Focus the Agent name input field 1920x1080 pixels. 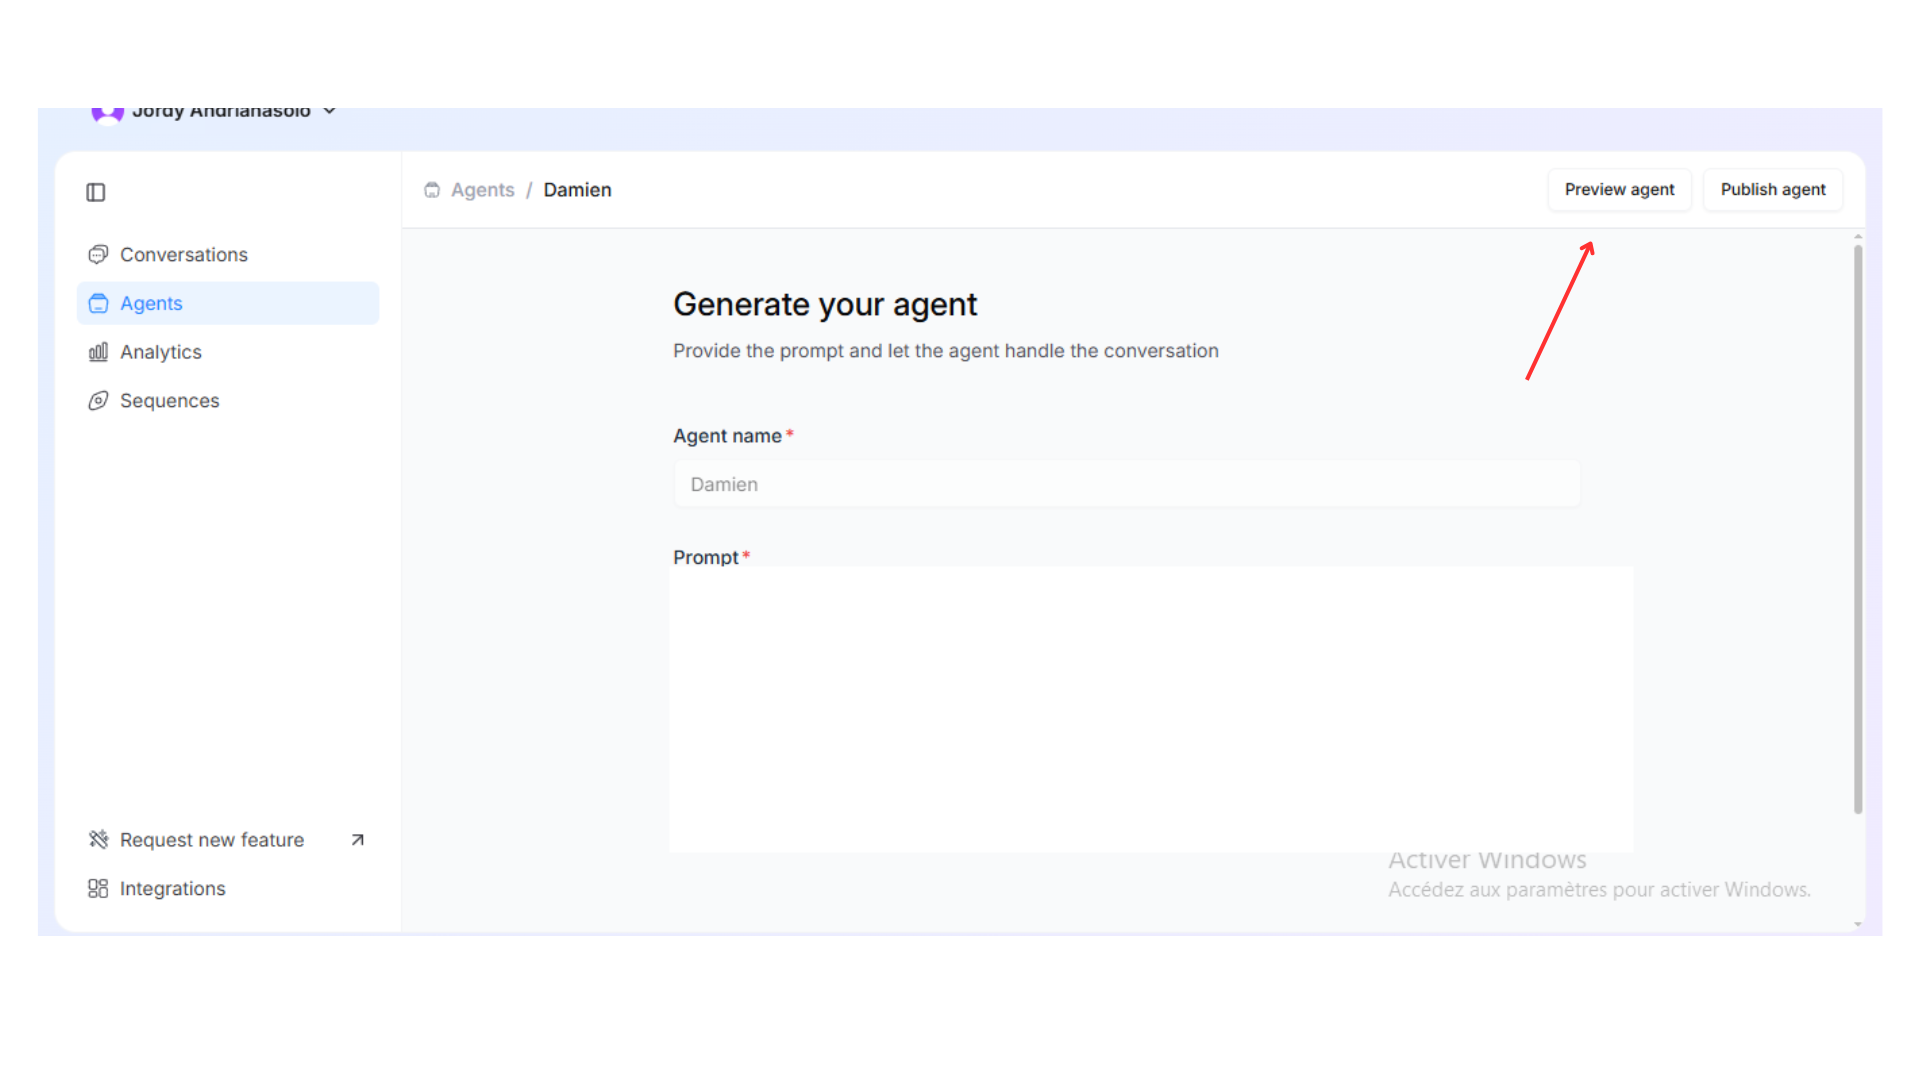pos(1126,485)
